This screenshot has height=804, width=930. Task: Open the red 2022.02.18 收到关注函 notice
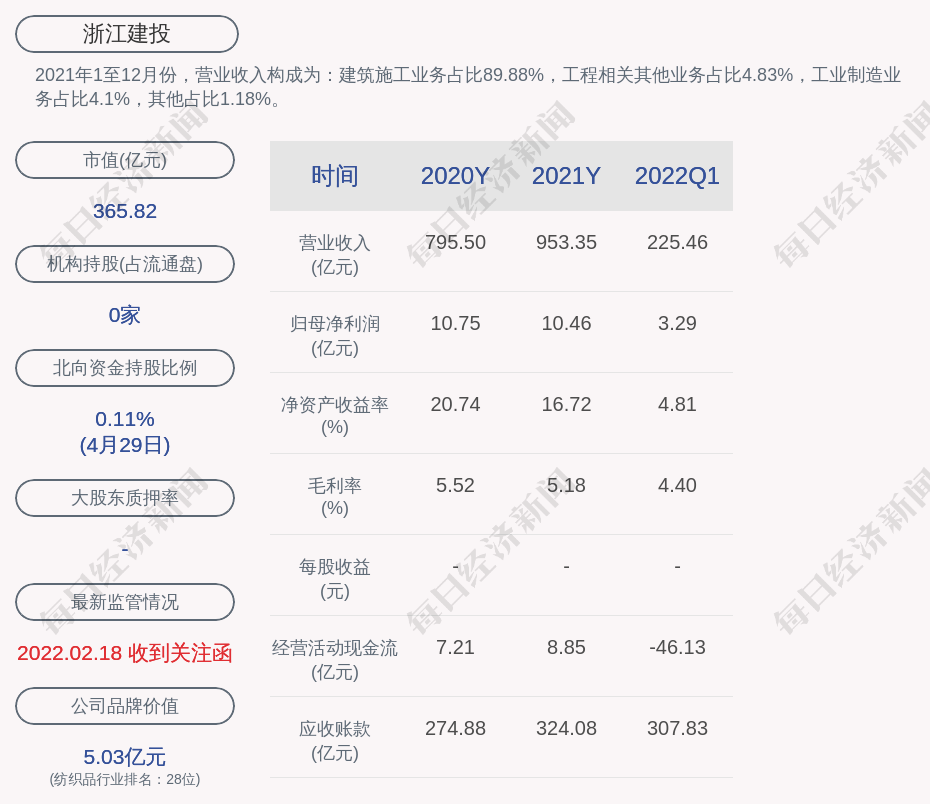coord(125,653)
